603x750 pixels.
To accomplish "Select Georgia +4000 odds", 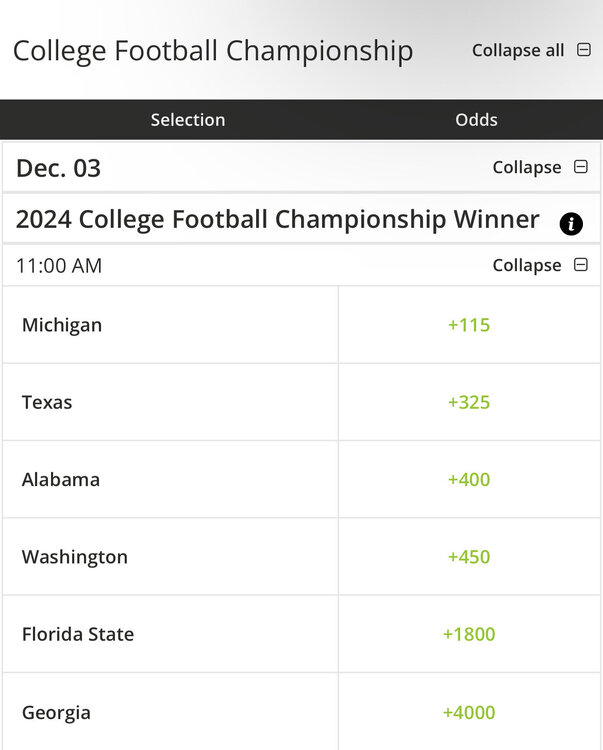I will (x=469, y=712).
